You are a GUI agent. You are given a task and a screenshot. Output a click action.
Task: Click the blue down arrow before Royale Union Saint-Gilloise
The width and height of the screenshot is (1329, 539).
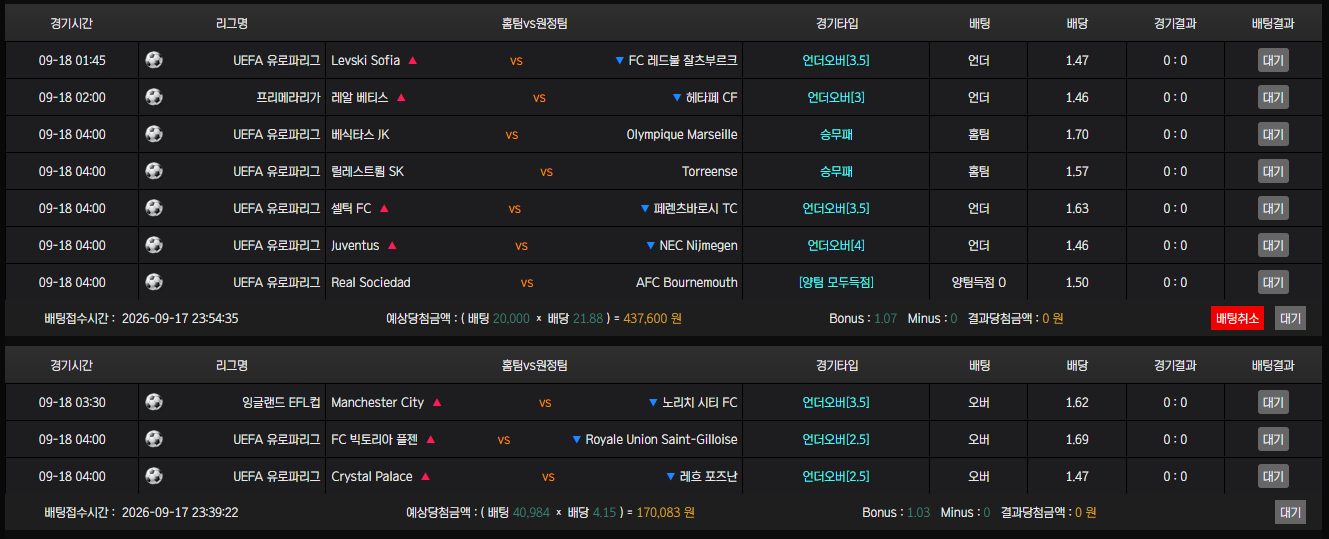click(576, 440)
